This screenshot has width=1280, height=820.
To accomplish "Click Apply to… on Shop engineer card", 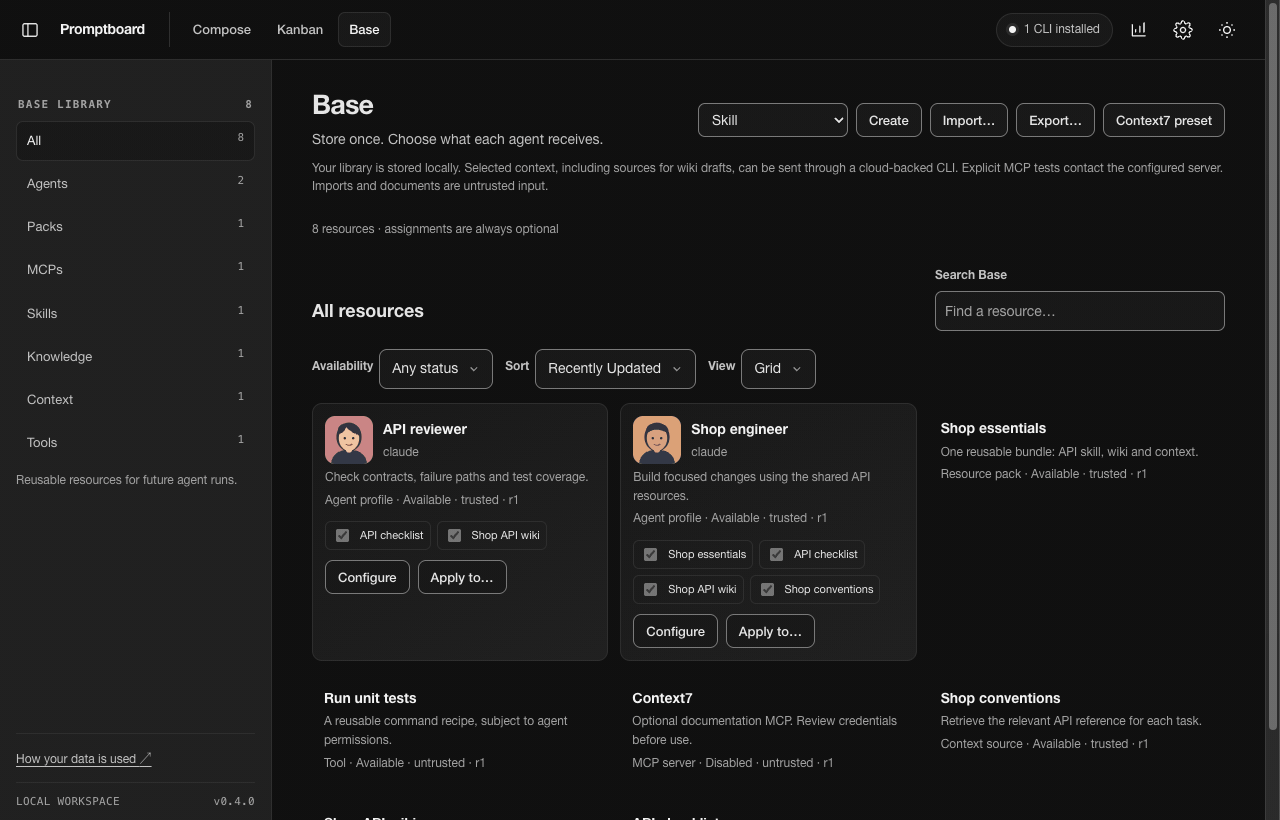I will tap(770, 632).
